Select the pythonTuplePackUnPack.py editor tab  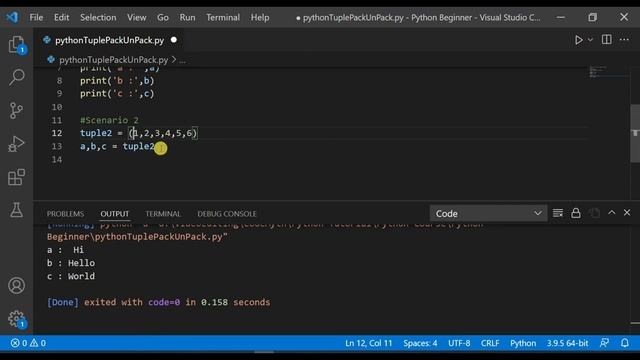coord(109,40)
